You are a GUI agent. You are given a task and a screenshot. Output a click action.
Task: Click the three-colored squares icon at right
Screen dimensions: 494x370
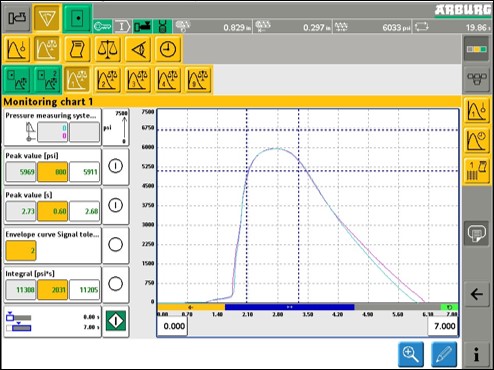tap(476, 49)
